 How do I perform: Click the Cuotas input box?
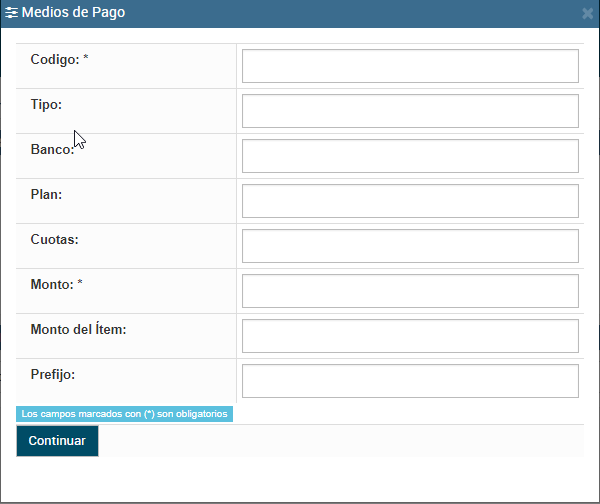[x=410, y=246]
